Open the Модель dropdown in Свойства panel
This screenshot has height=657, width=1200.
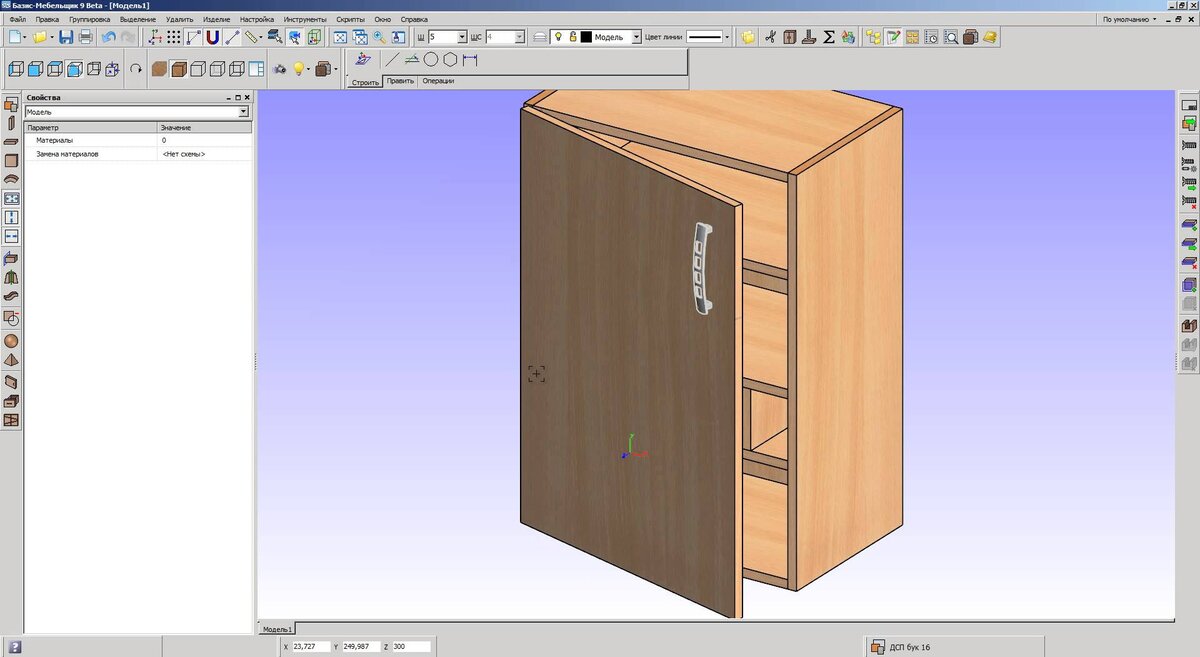coord(137,112)
